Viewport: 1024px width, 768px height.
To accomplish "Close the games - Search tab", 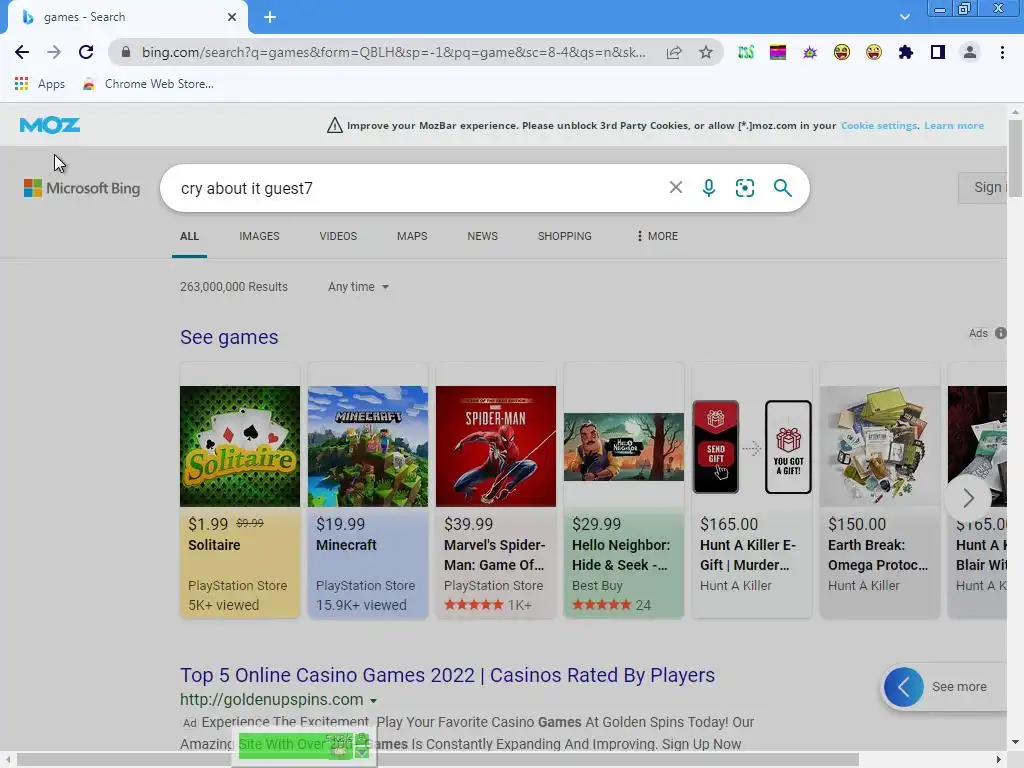I will coord(232,17).
